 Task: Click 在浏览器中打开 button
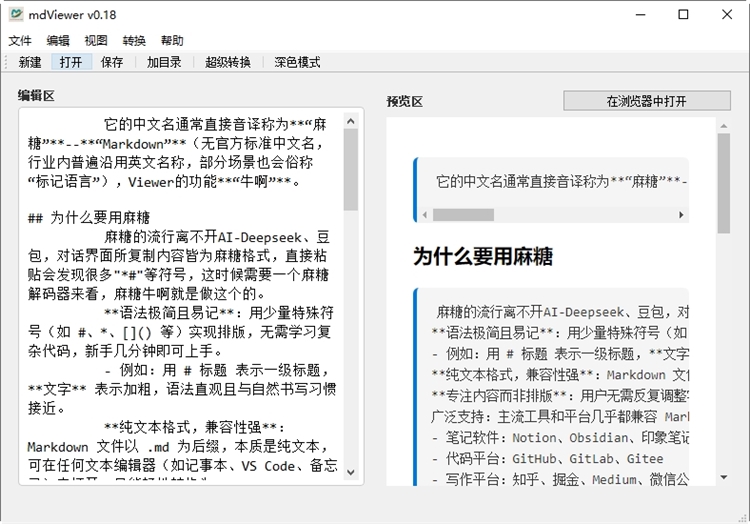click(647, 101)
